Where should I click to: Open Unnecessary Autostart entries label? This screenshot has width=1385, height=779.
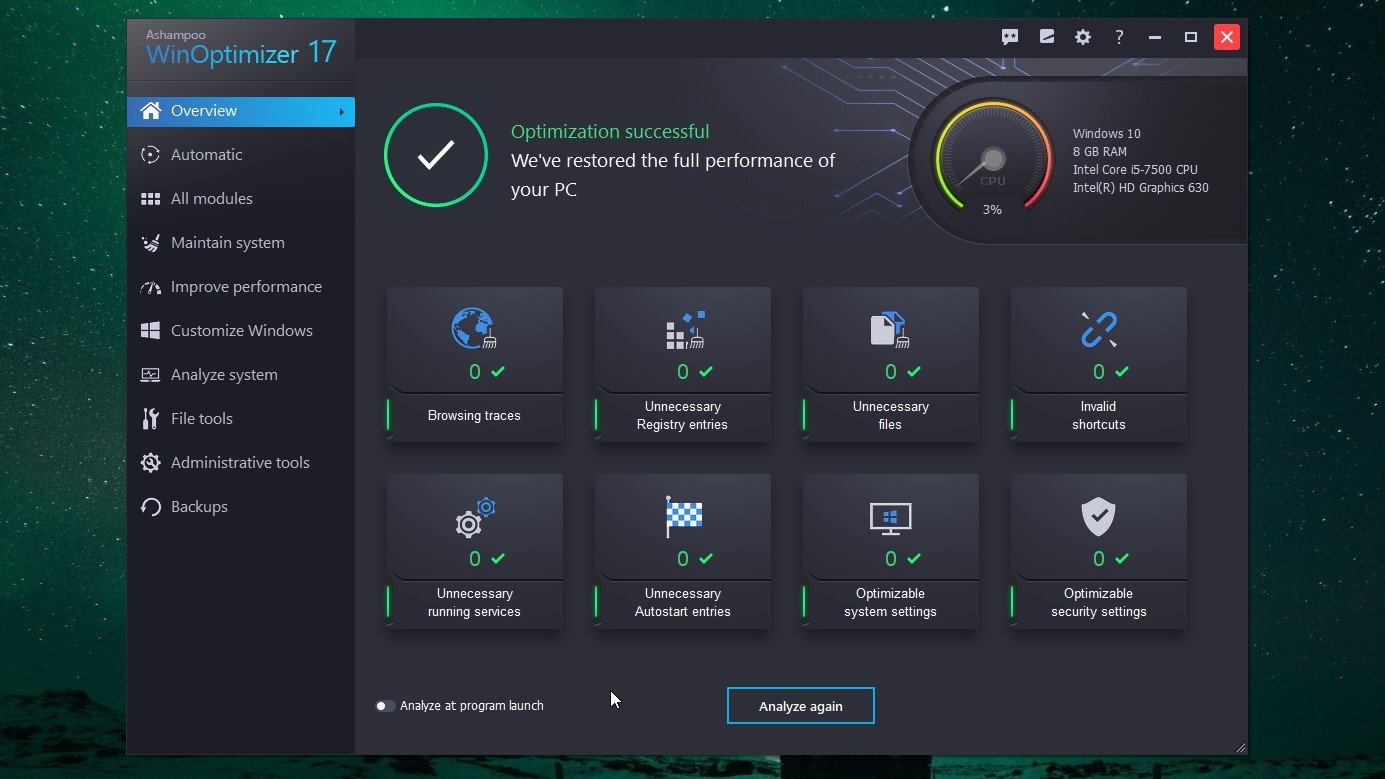[682, 603]
